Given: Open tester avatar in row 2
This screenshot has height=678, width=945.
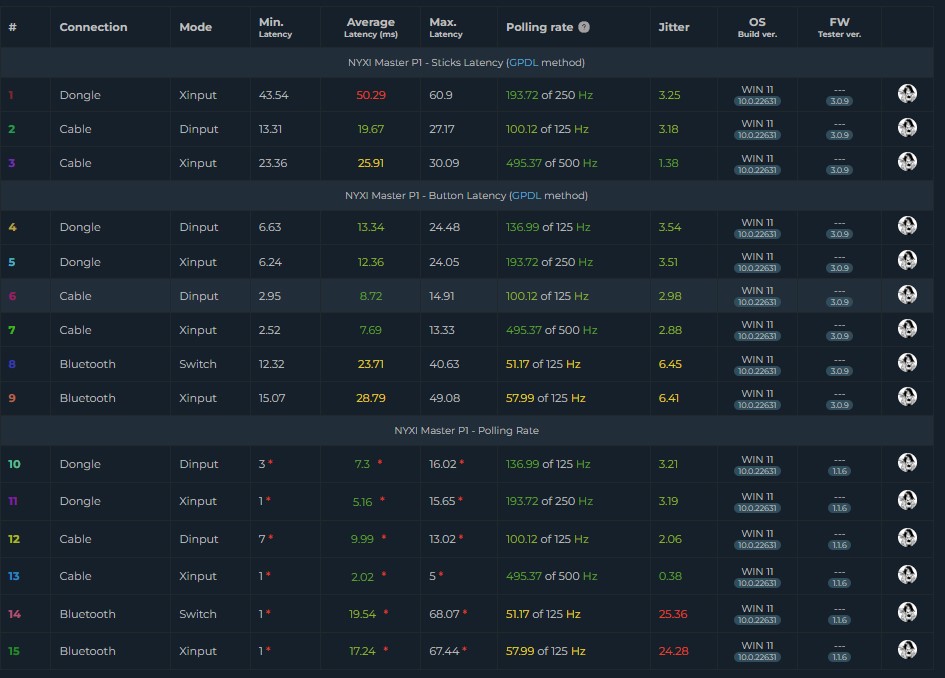Looking at the screenshot, I should [907, 128].
